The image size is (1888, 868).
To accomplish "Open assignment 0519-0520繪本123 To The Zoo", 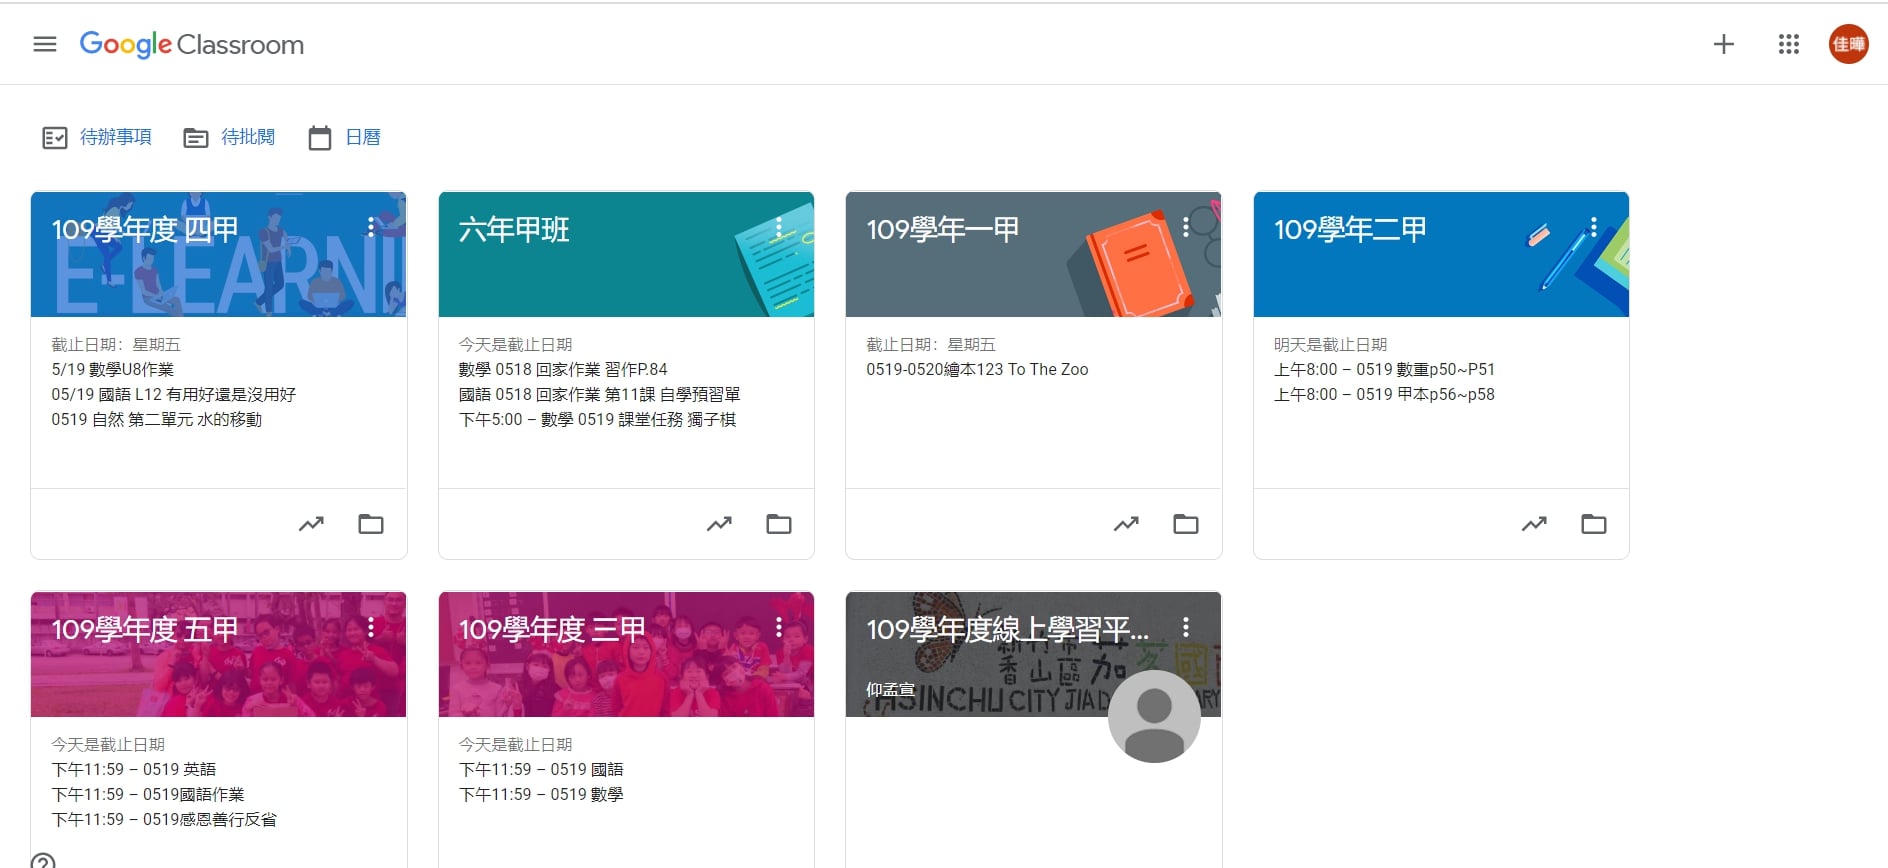I will tap(977, 370).
